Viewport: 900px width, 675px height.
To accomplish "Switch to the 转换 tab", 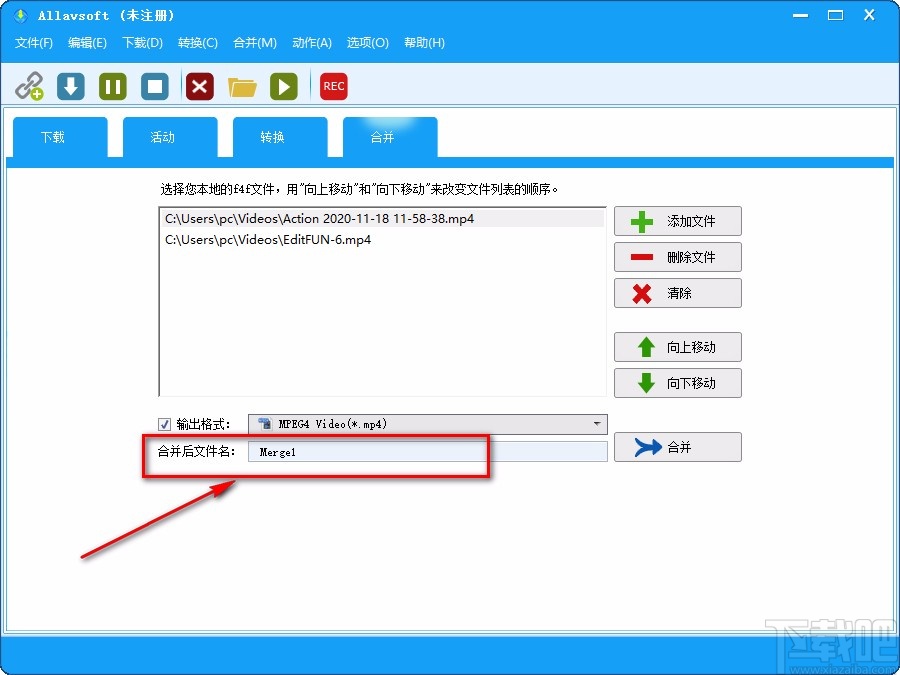I will (x=280, y=137).
